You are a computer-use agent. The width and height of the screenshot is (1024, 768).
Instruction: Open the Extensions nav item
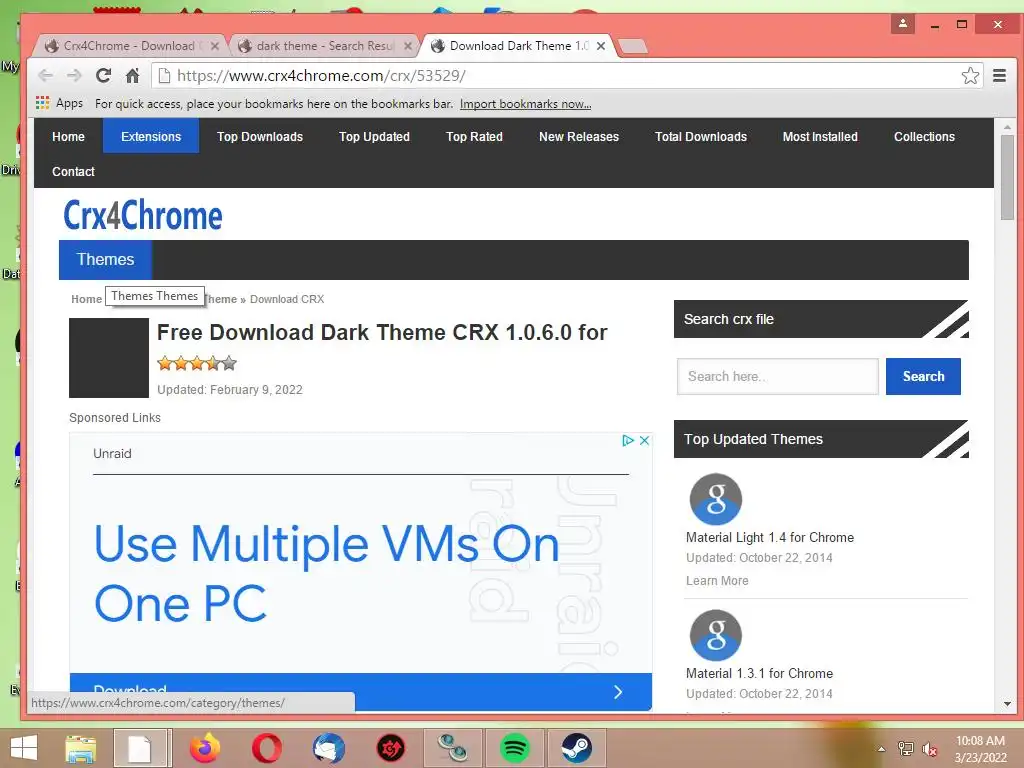[151, 136]
